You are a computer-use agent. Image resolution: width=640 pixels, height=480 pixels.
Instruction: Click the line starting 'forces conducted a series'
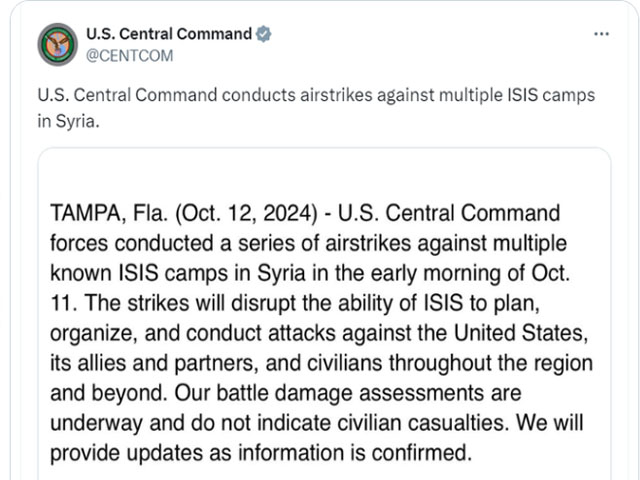[309, 244]
